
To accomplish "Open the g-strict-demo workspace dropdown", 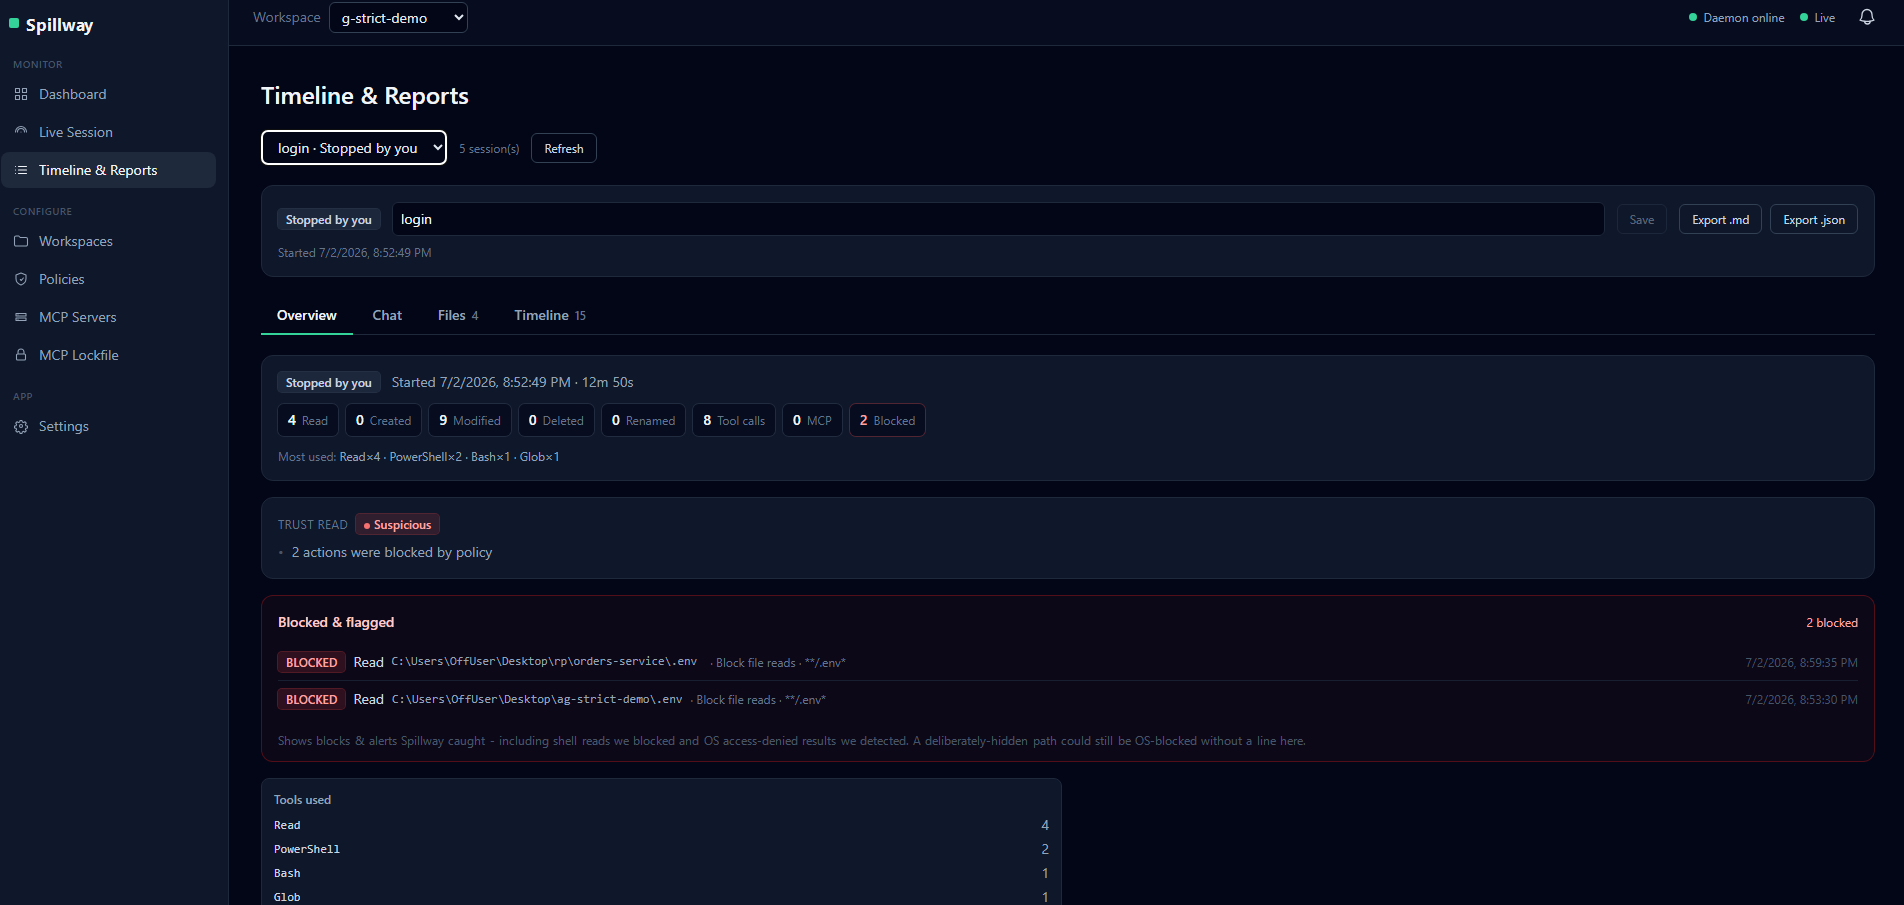I will click(x=398, y=18).
